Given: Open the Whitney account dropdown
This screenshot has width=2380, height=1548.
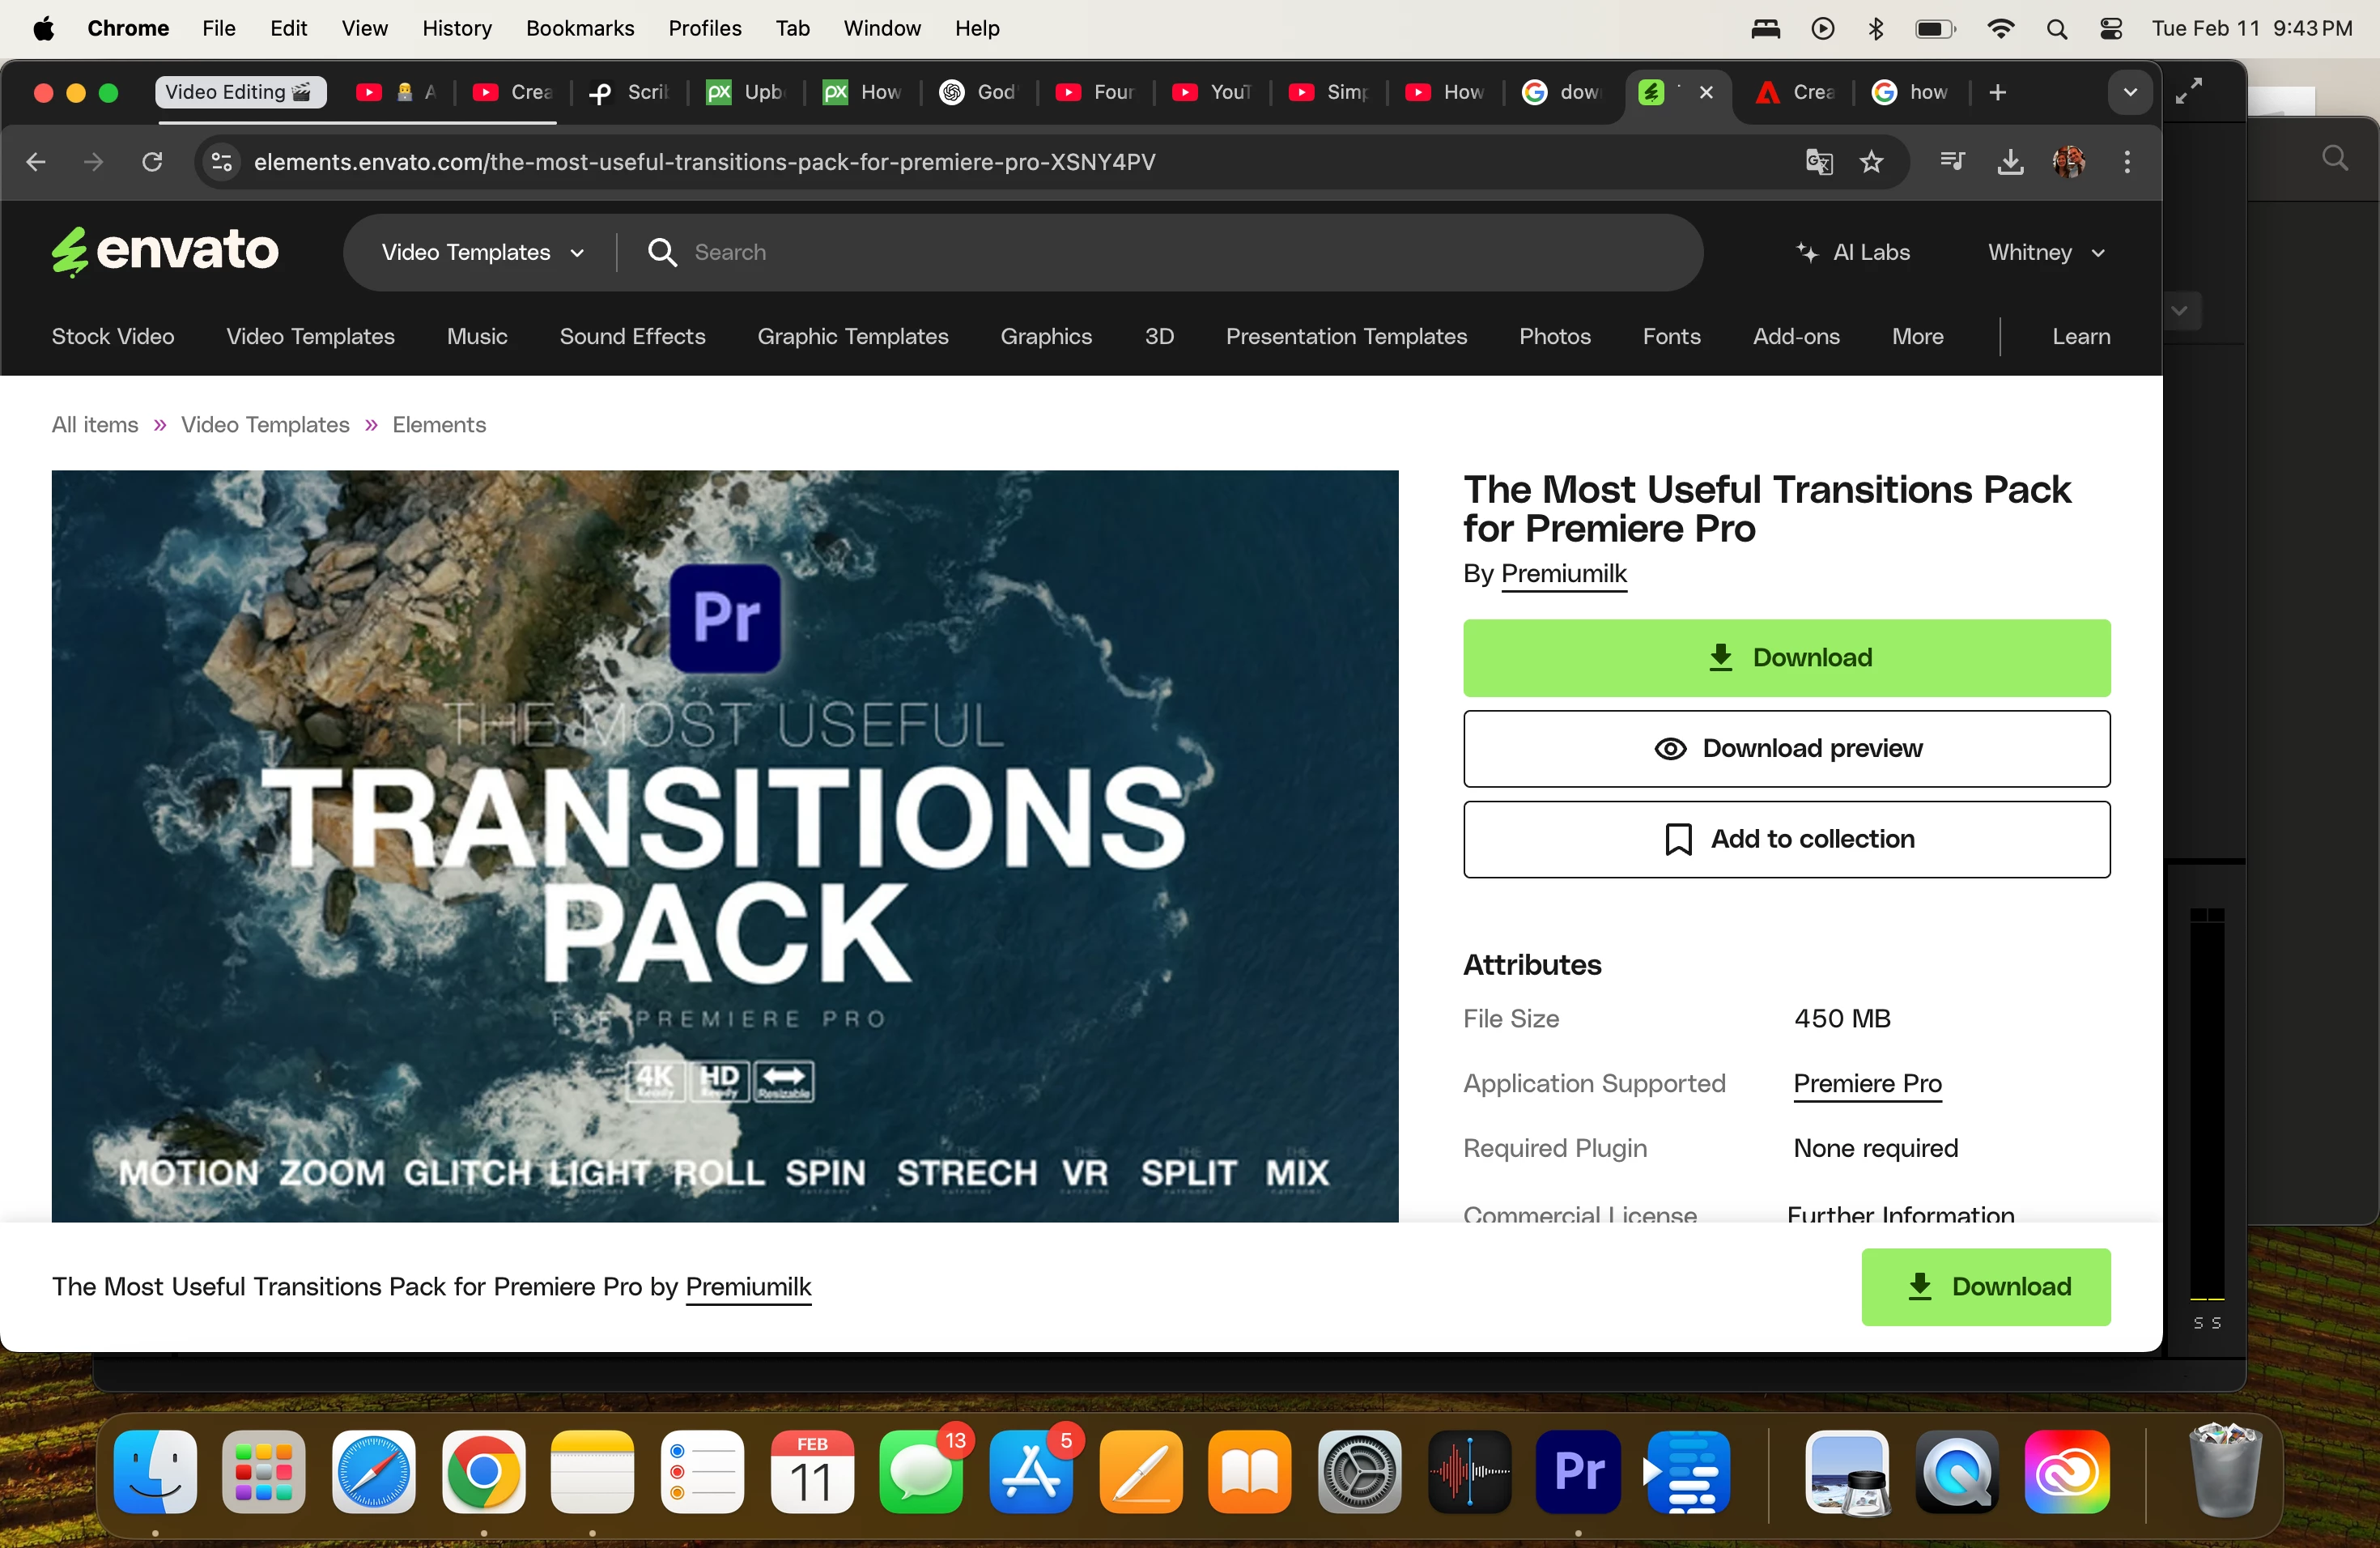Looking at the screenshot, I should point(2045,253).
